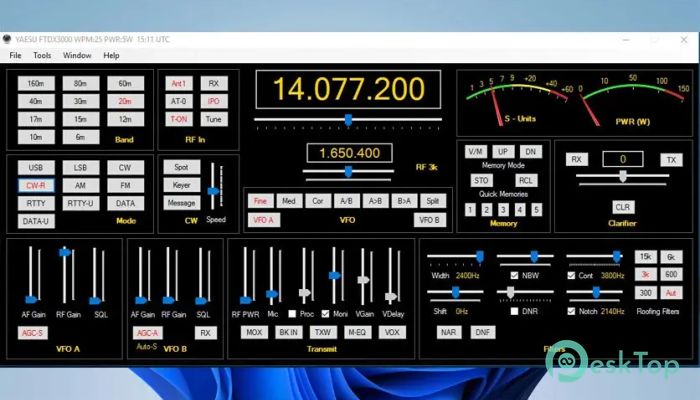Open the File menu
700x400 pixels.
pyautogui.click(x=15, y=55)
